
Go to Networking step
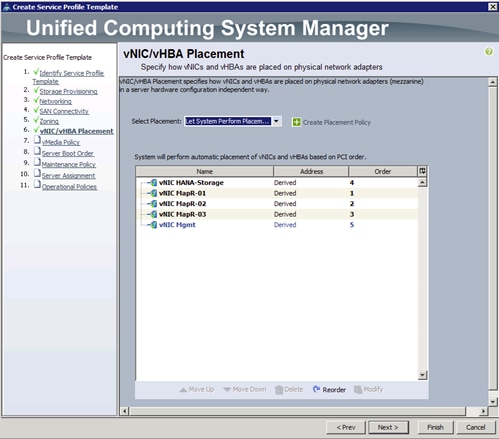[x=55, y=101]
